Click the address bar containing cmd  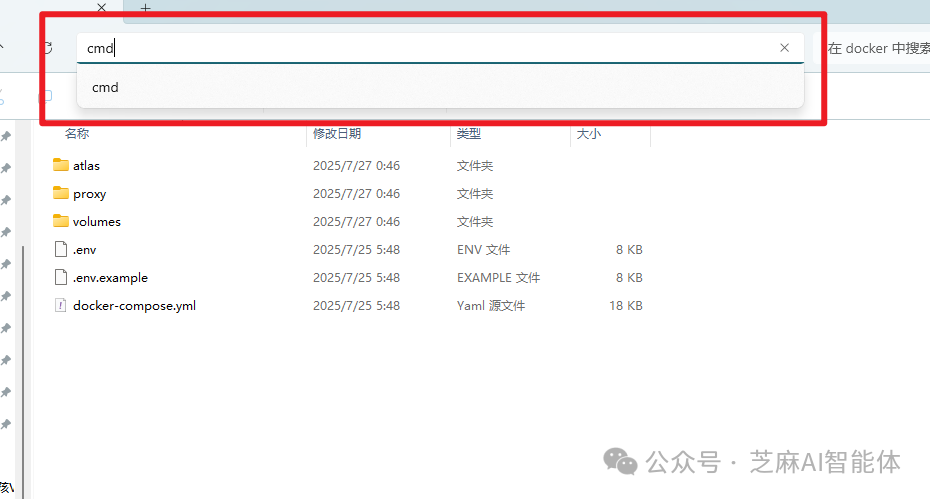click(x=440, y=48)
